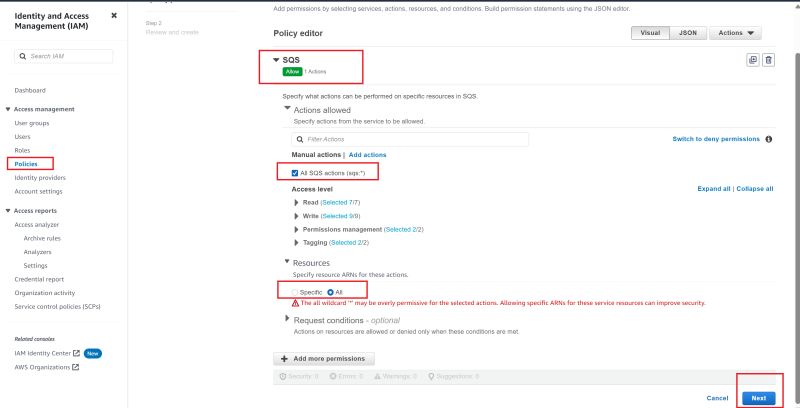This screenshot has height=408, width=800.
Task: Click Next to continue
Action: (759, 398)
